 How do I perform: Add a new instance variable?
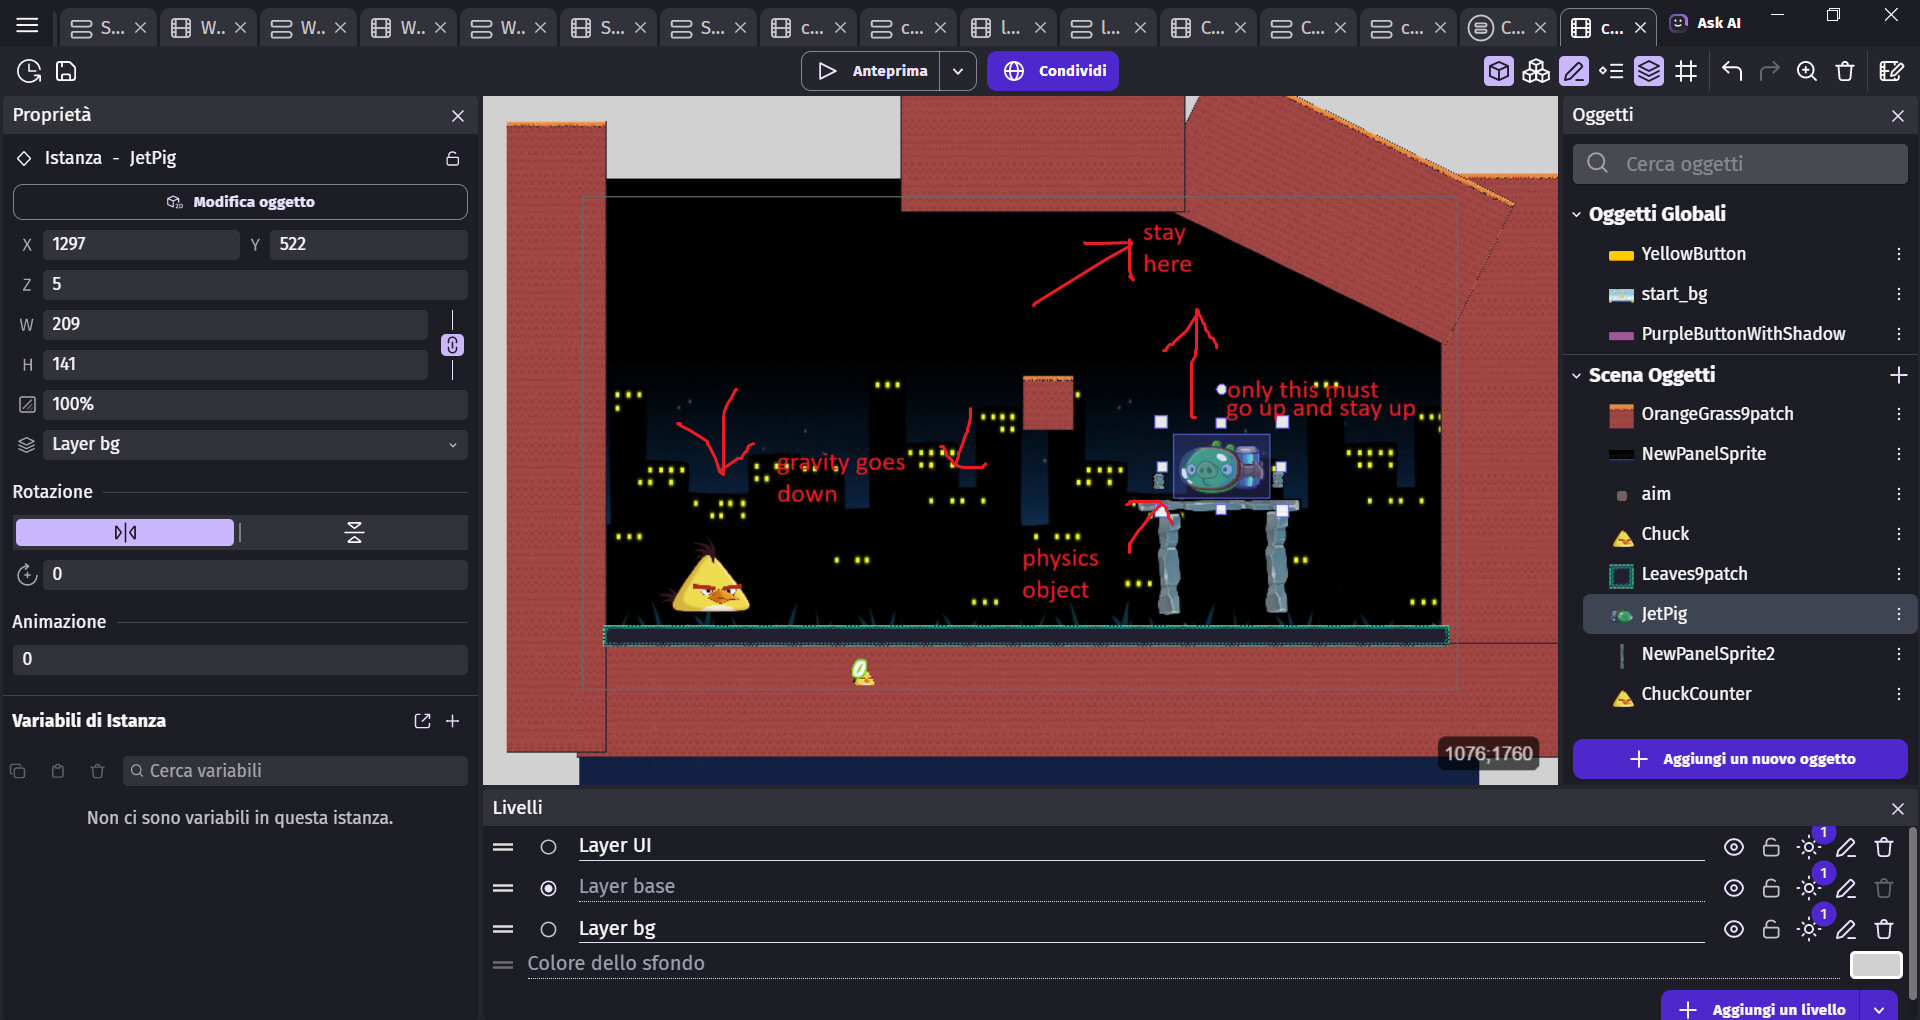tap(453, 721)
